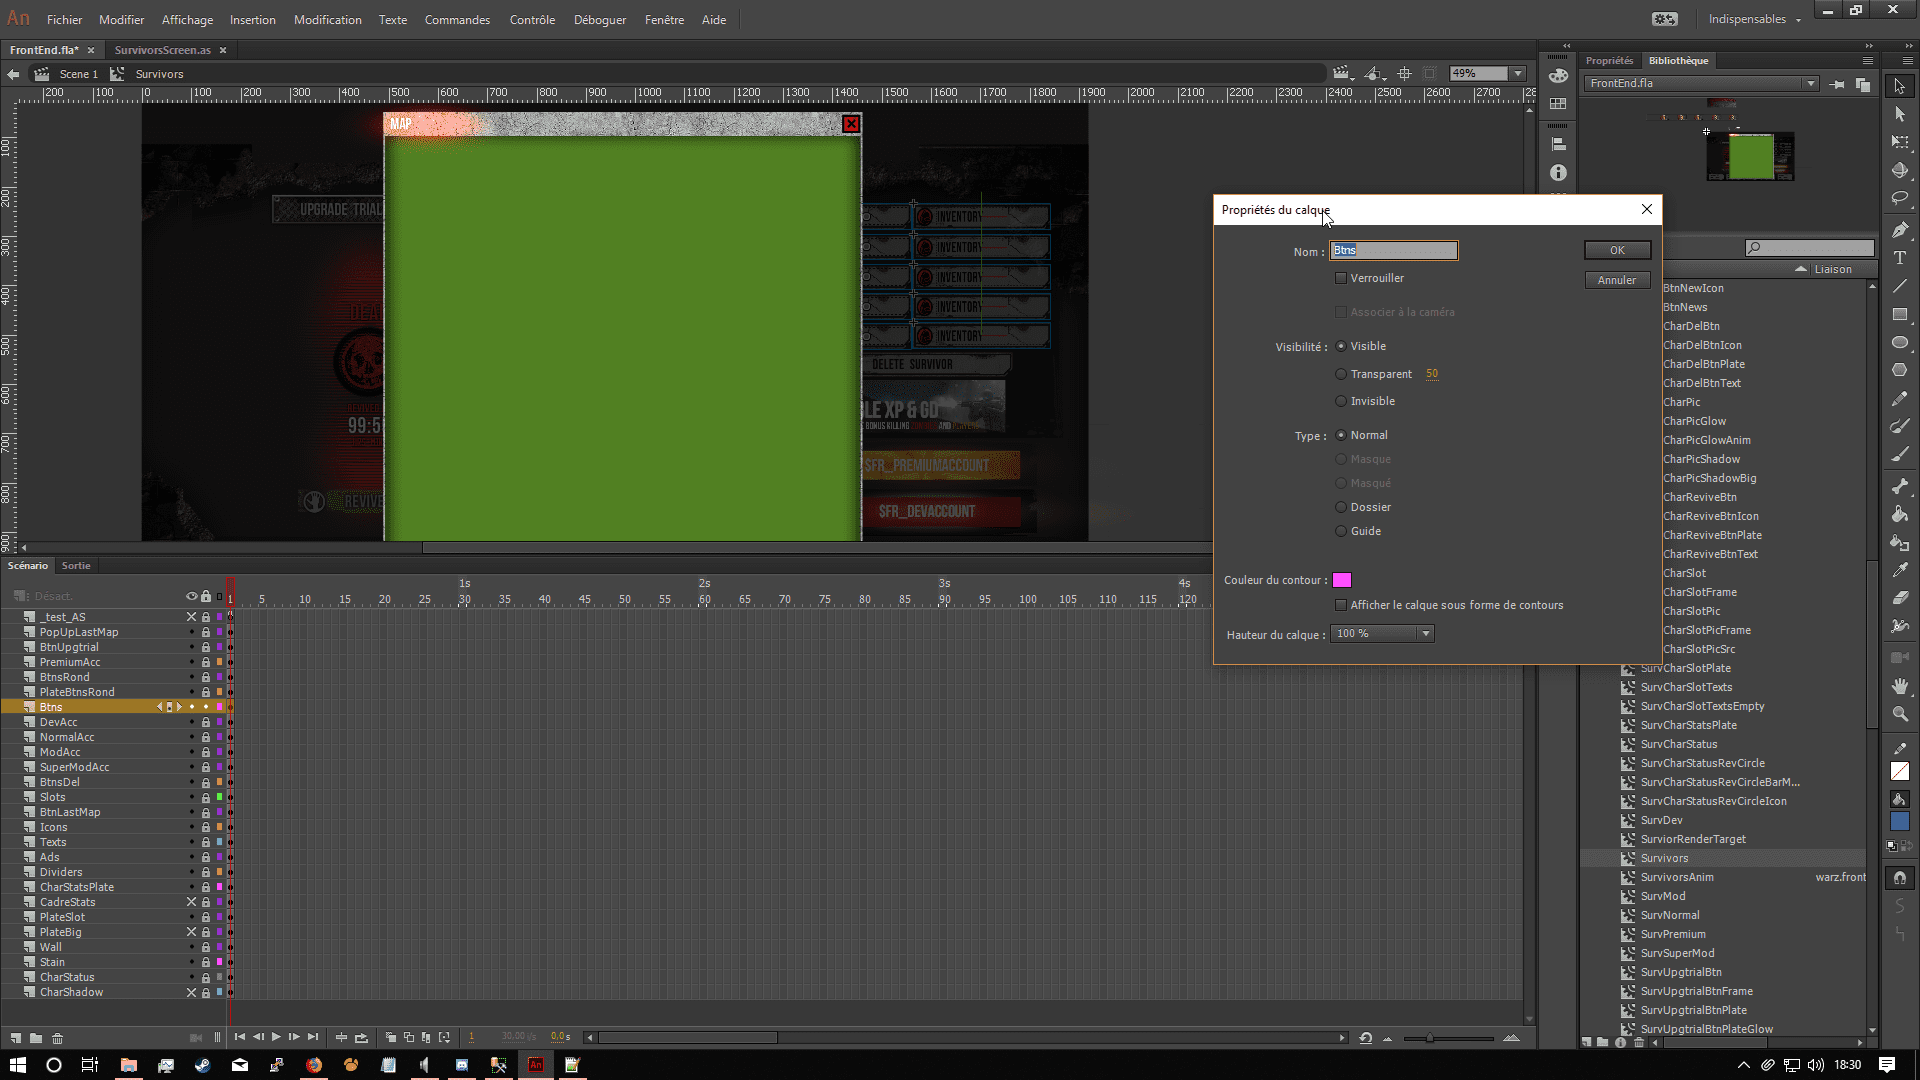This screenshot has height=1080, width=1920.
Task: Switch to the Propriétés panel tab
Action: tap(1609, 61)
